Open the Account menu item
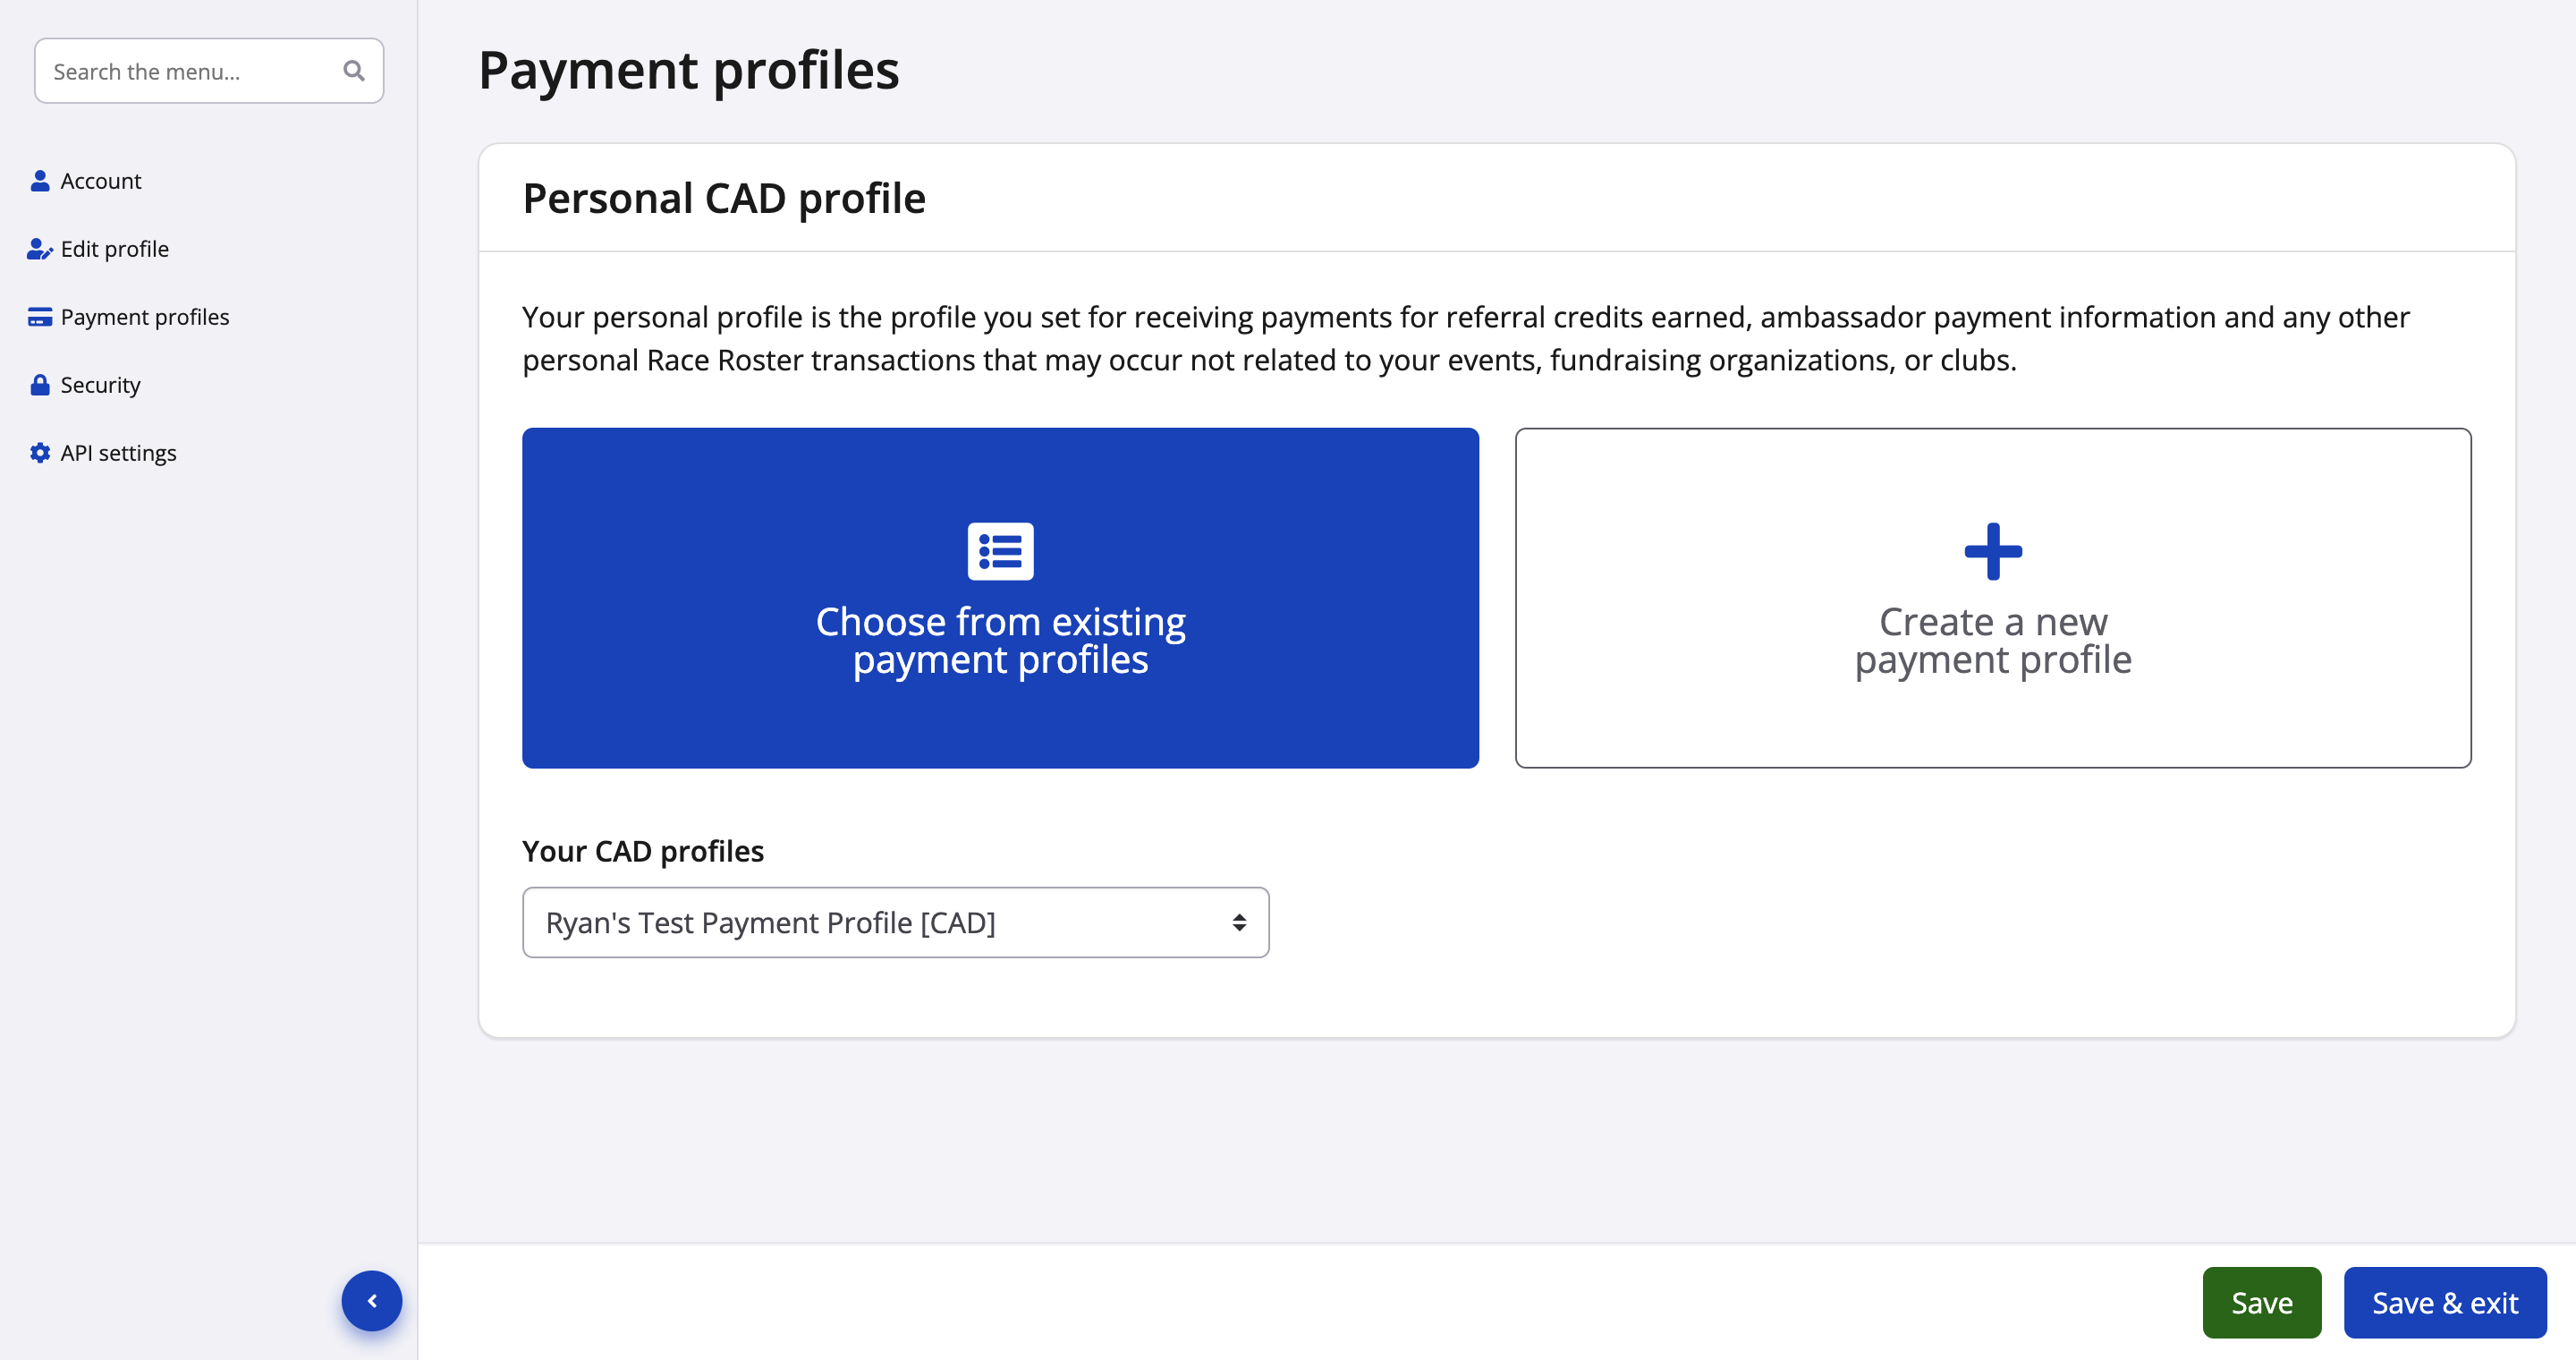Viewport: 2576px width, 1360px height. pos(101,181)
